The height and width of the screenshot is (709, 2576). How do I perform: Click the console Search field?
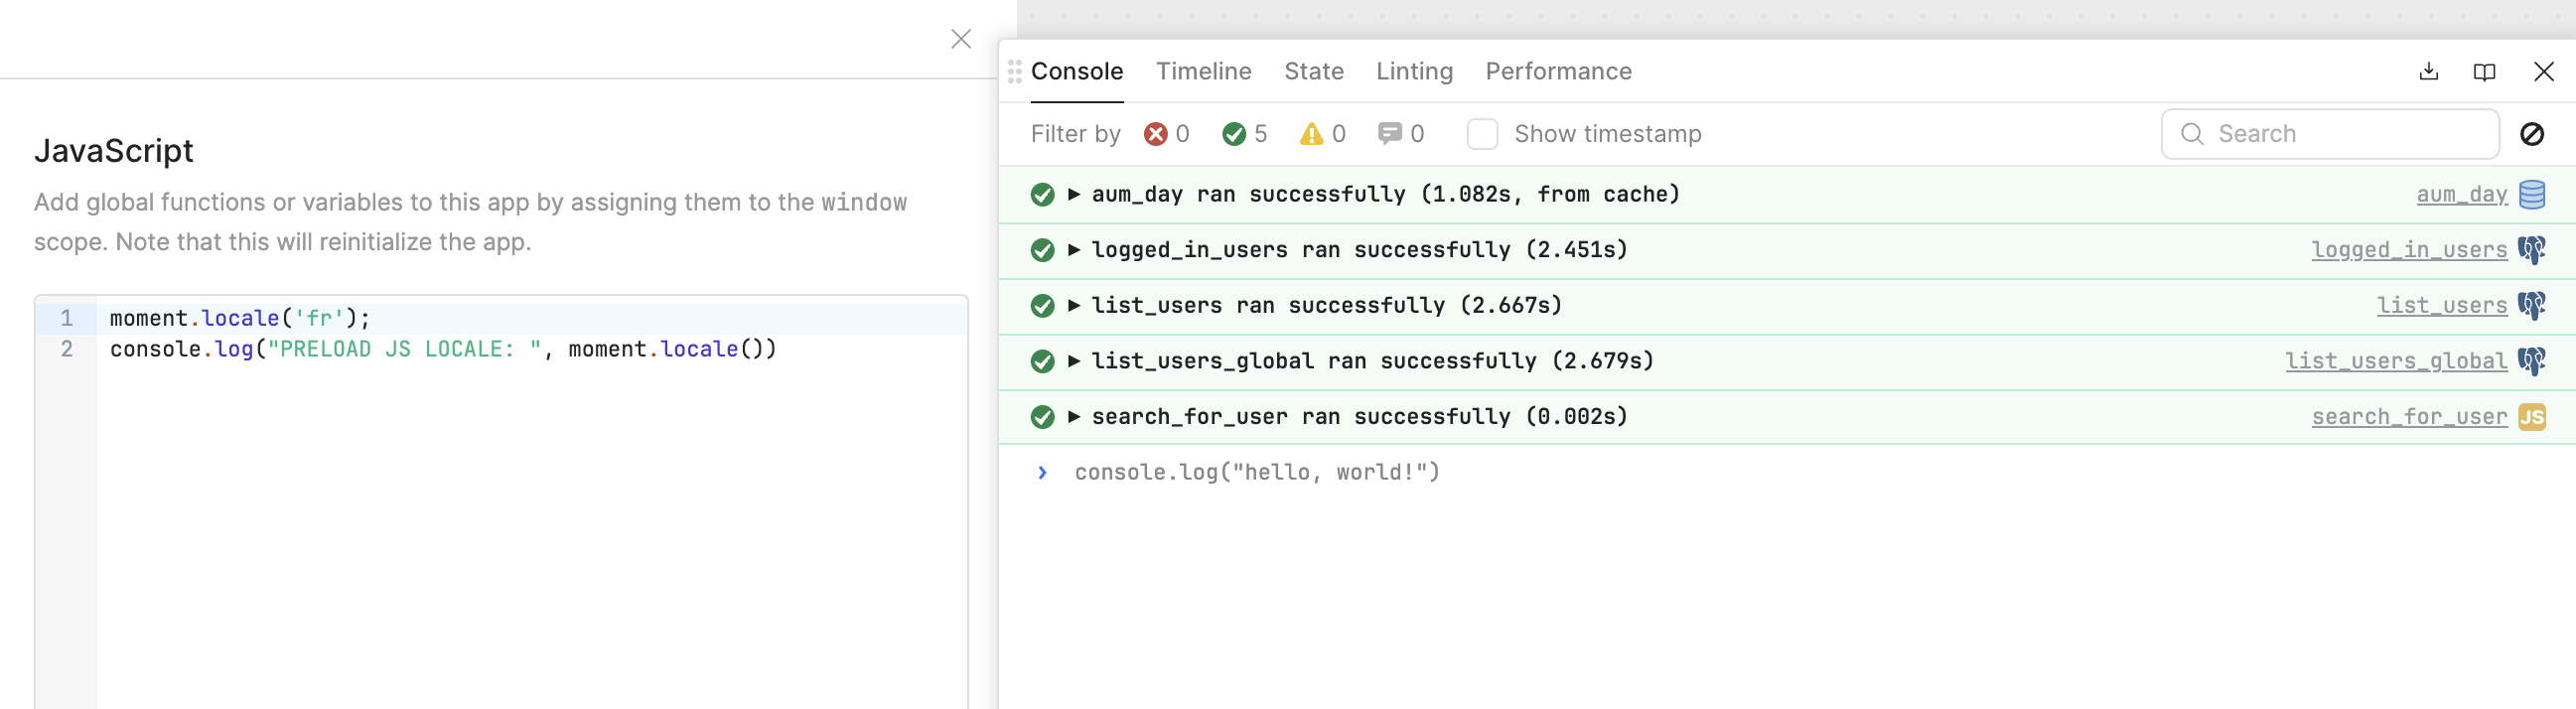[2340, 134]
